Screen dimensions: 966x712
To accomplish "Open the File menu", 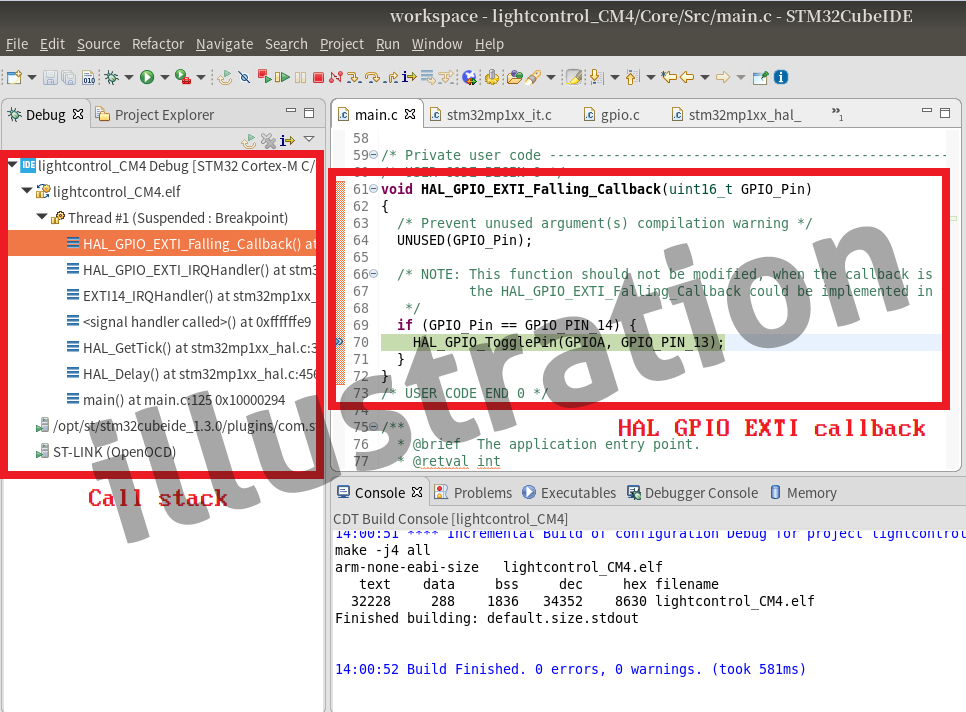I will (x=17, y=44).
